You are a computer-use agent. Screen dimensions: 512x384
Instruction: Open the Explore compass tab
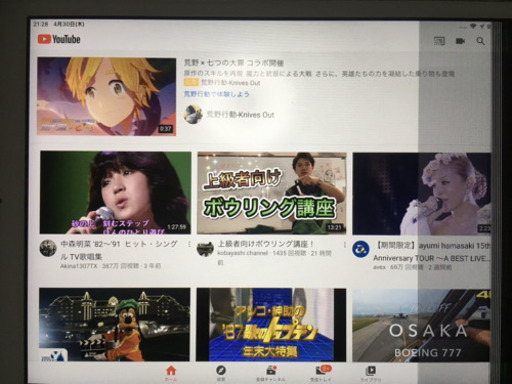pos(221,373)
